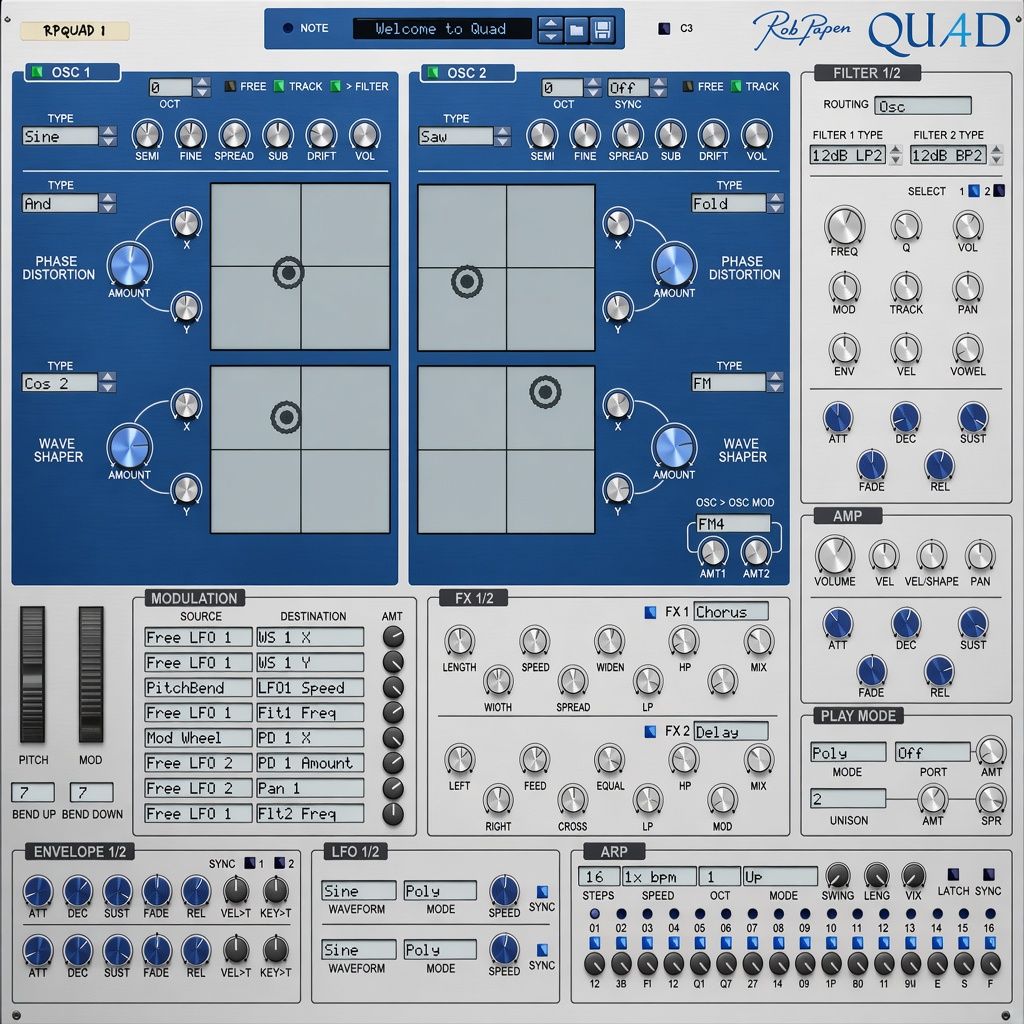This screenshot has width=1024, height=1024.
Task: Open the FX 1/2 section tab
Action: (x=475, y=598)
